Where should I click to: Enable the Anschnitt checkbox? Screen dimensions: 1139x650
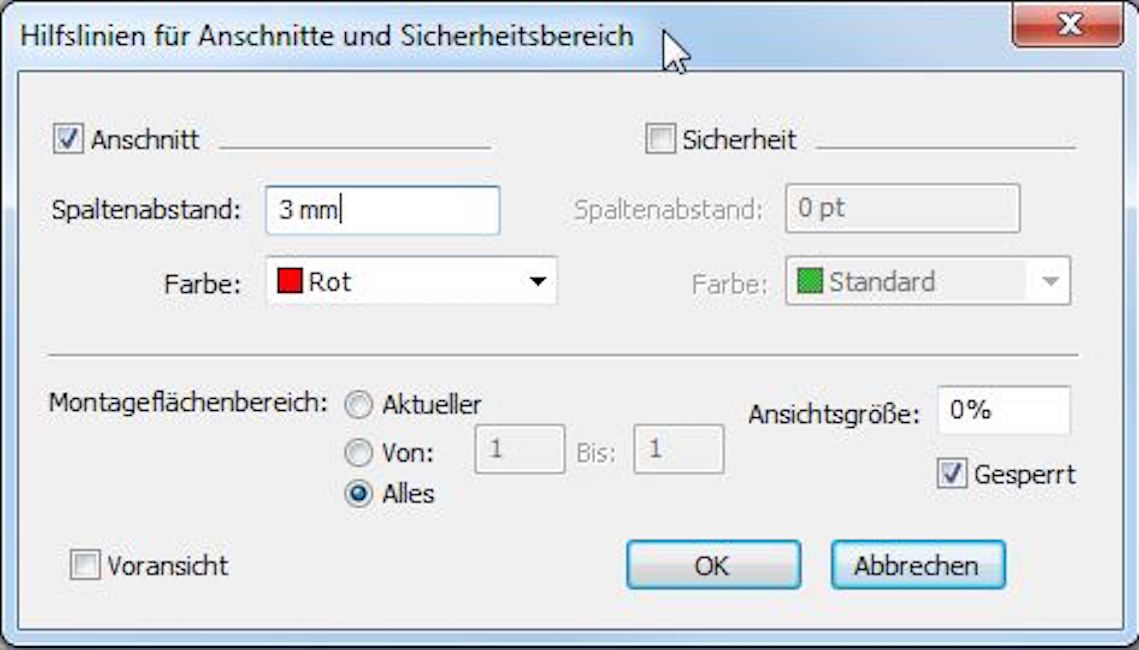68,139
